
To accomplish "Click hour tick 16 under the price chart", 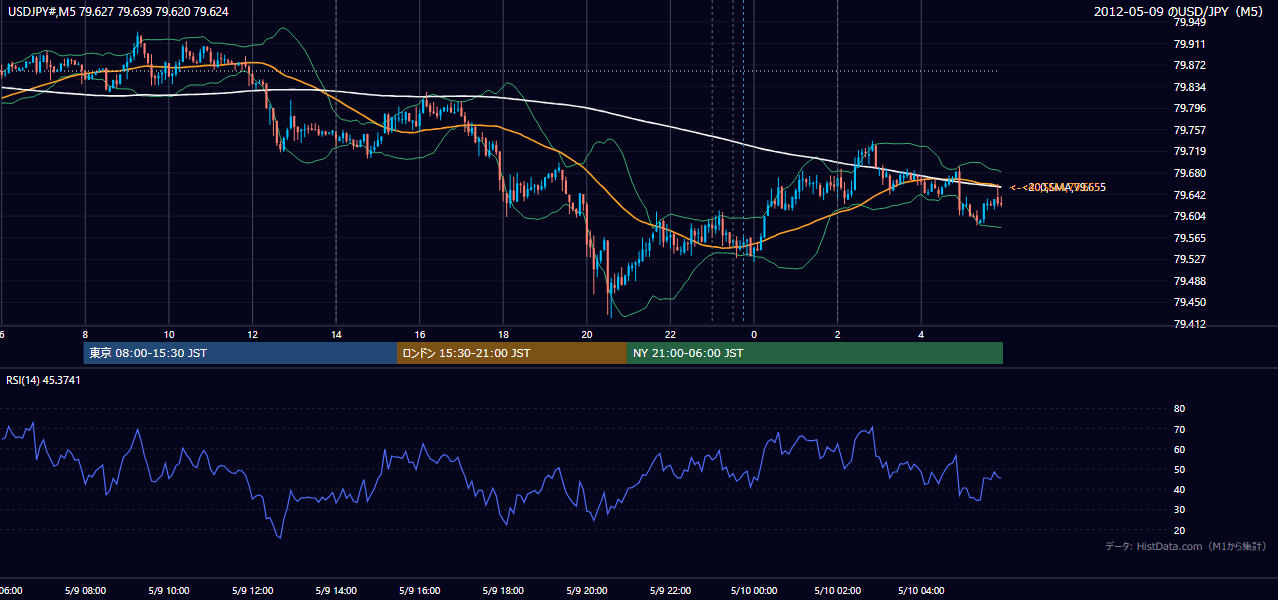I will [421, 334].
